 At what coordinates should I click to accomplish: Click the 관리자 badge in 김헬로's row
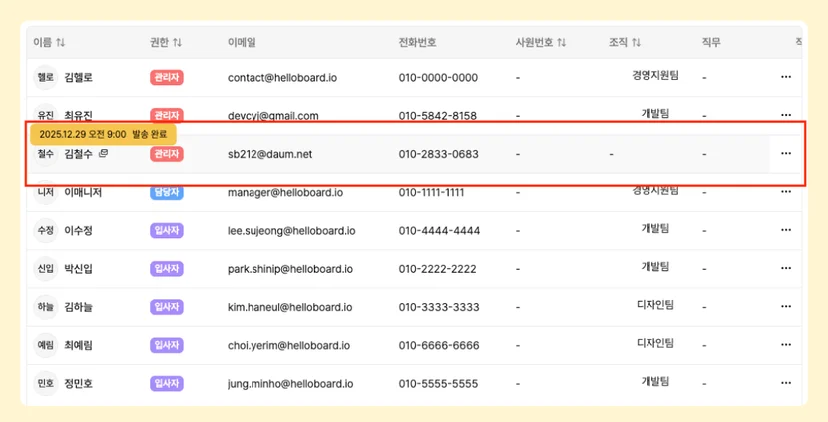click(167, 78)
